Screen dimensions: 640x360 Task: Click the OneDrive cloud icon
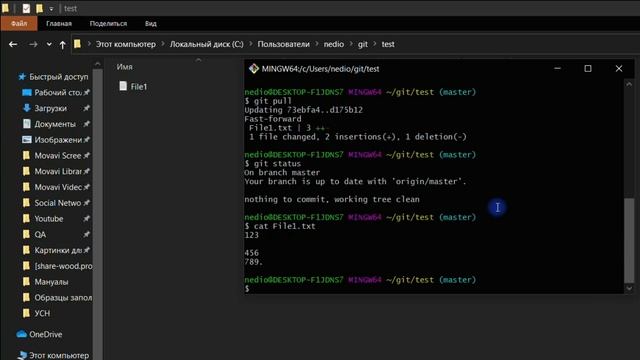point(22,334)
